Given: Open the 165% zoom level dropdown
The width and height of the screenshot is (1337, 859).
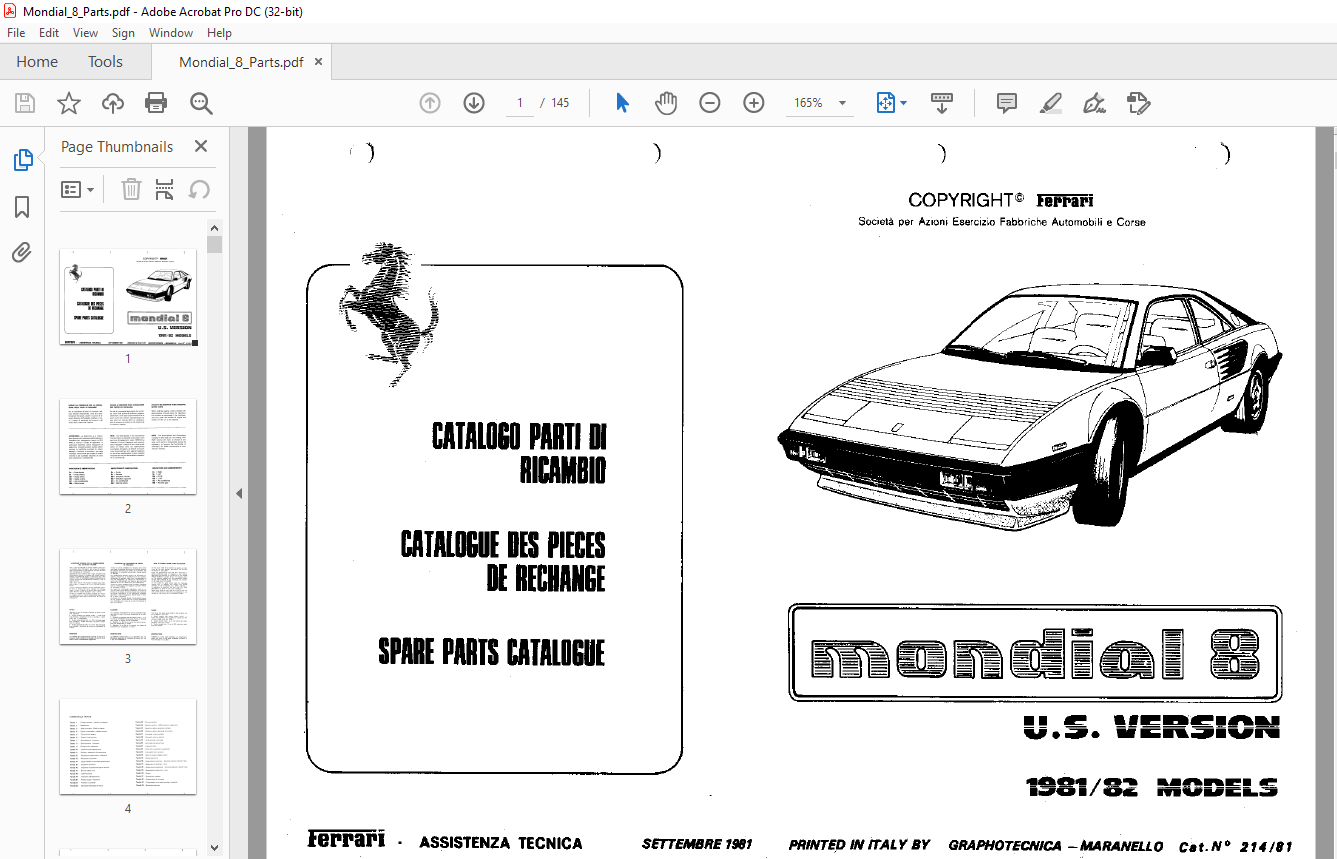Looking at the screenshot, I should point(842,103).
